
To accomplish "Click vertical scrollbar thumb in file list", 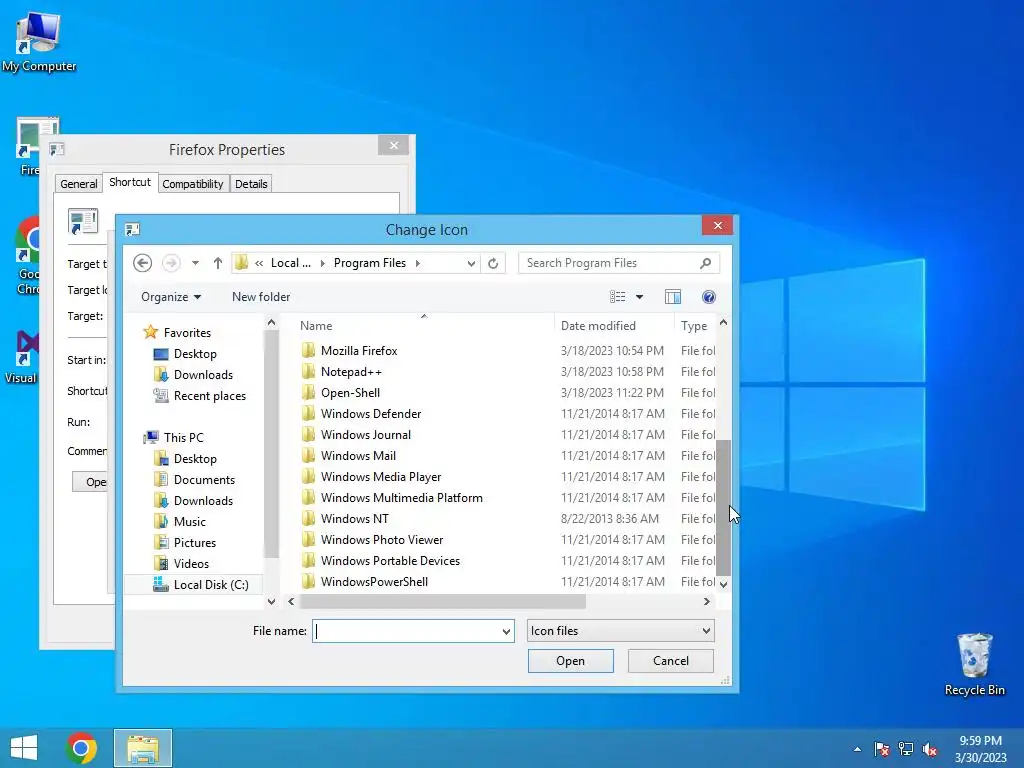I will pyautogui.click(x=723, y=507).
